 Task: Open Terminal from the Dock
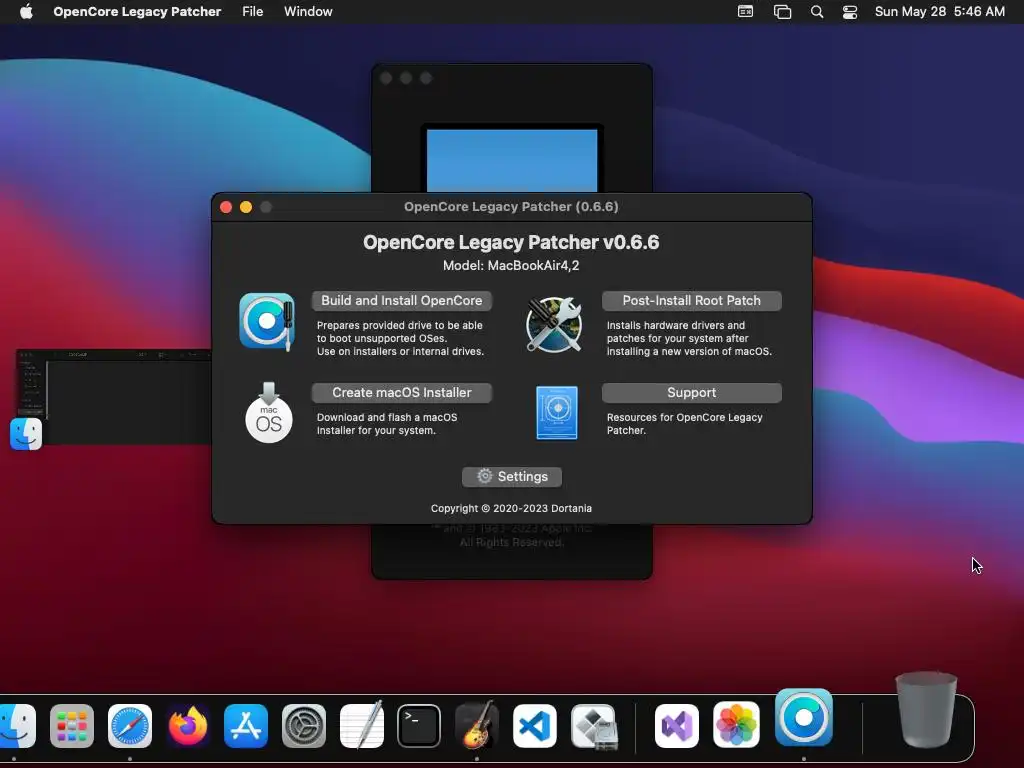pyautogui.click(x=419, y=726)
